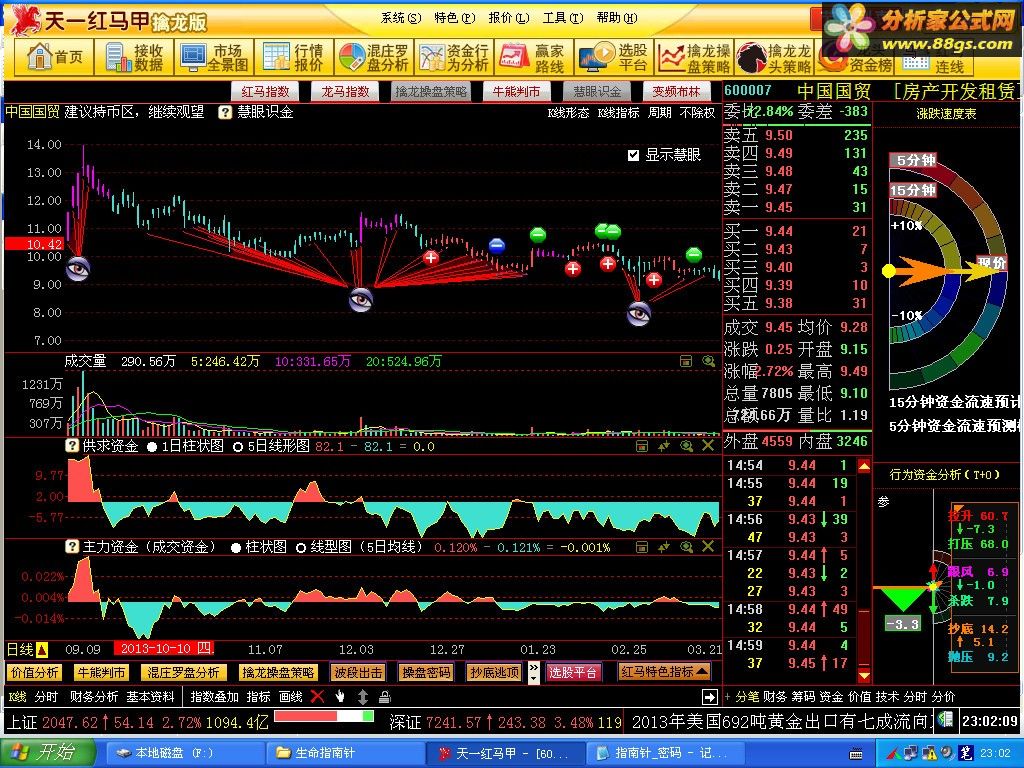Select the 1日柱状图 radio option
1024x768 pixels.
point(152,446)
